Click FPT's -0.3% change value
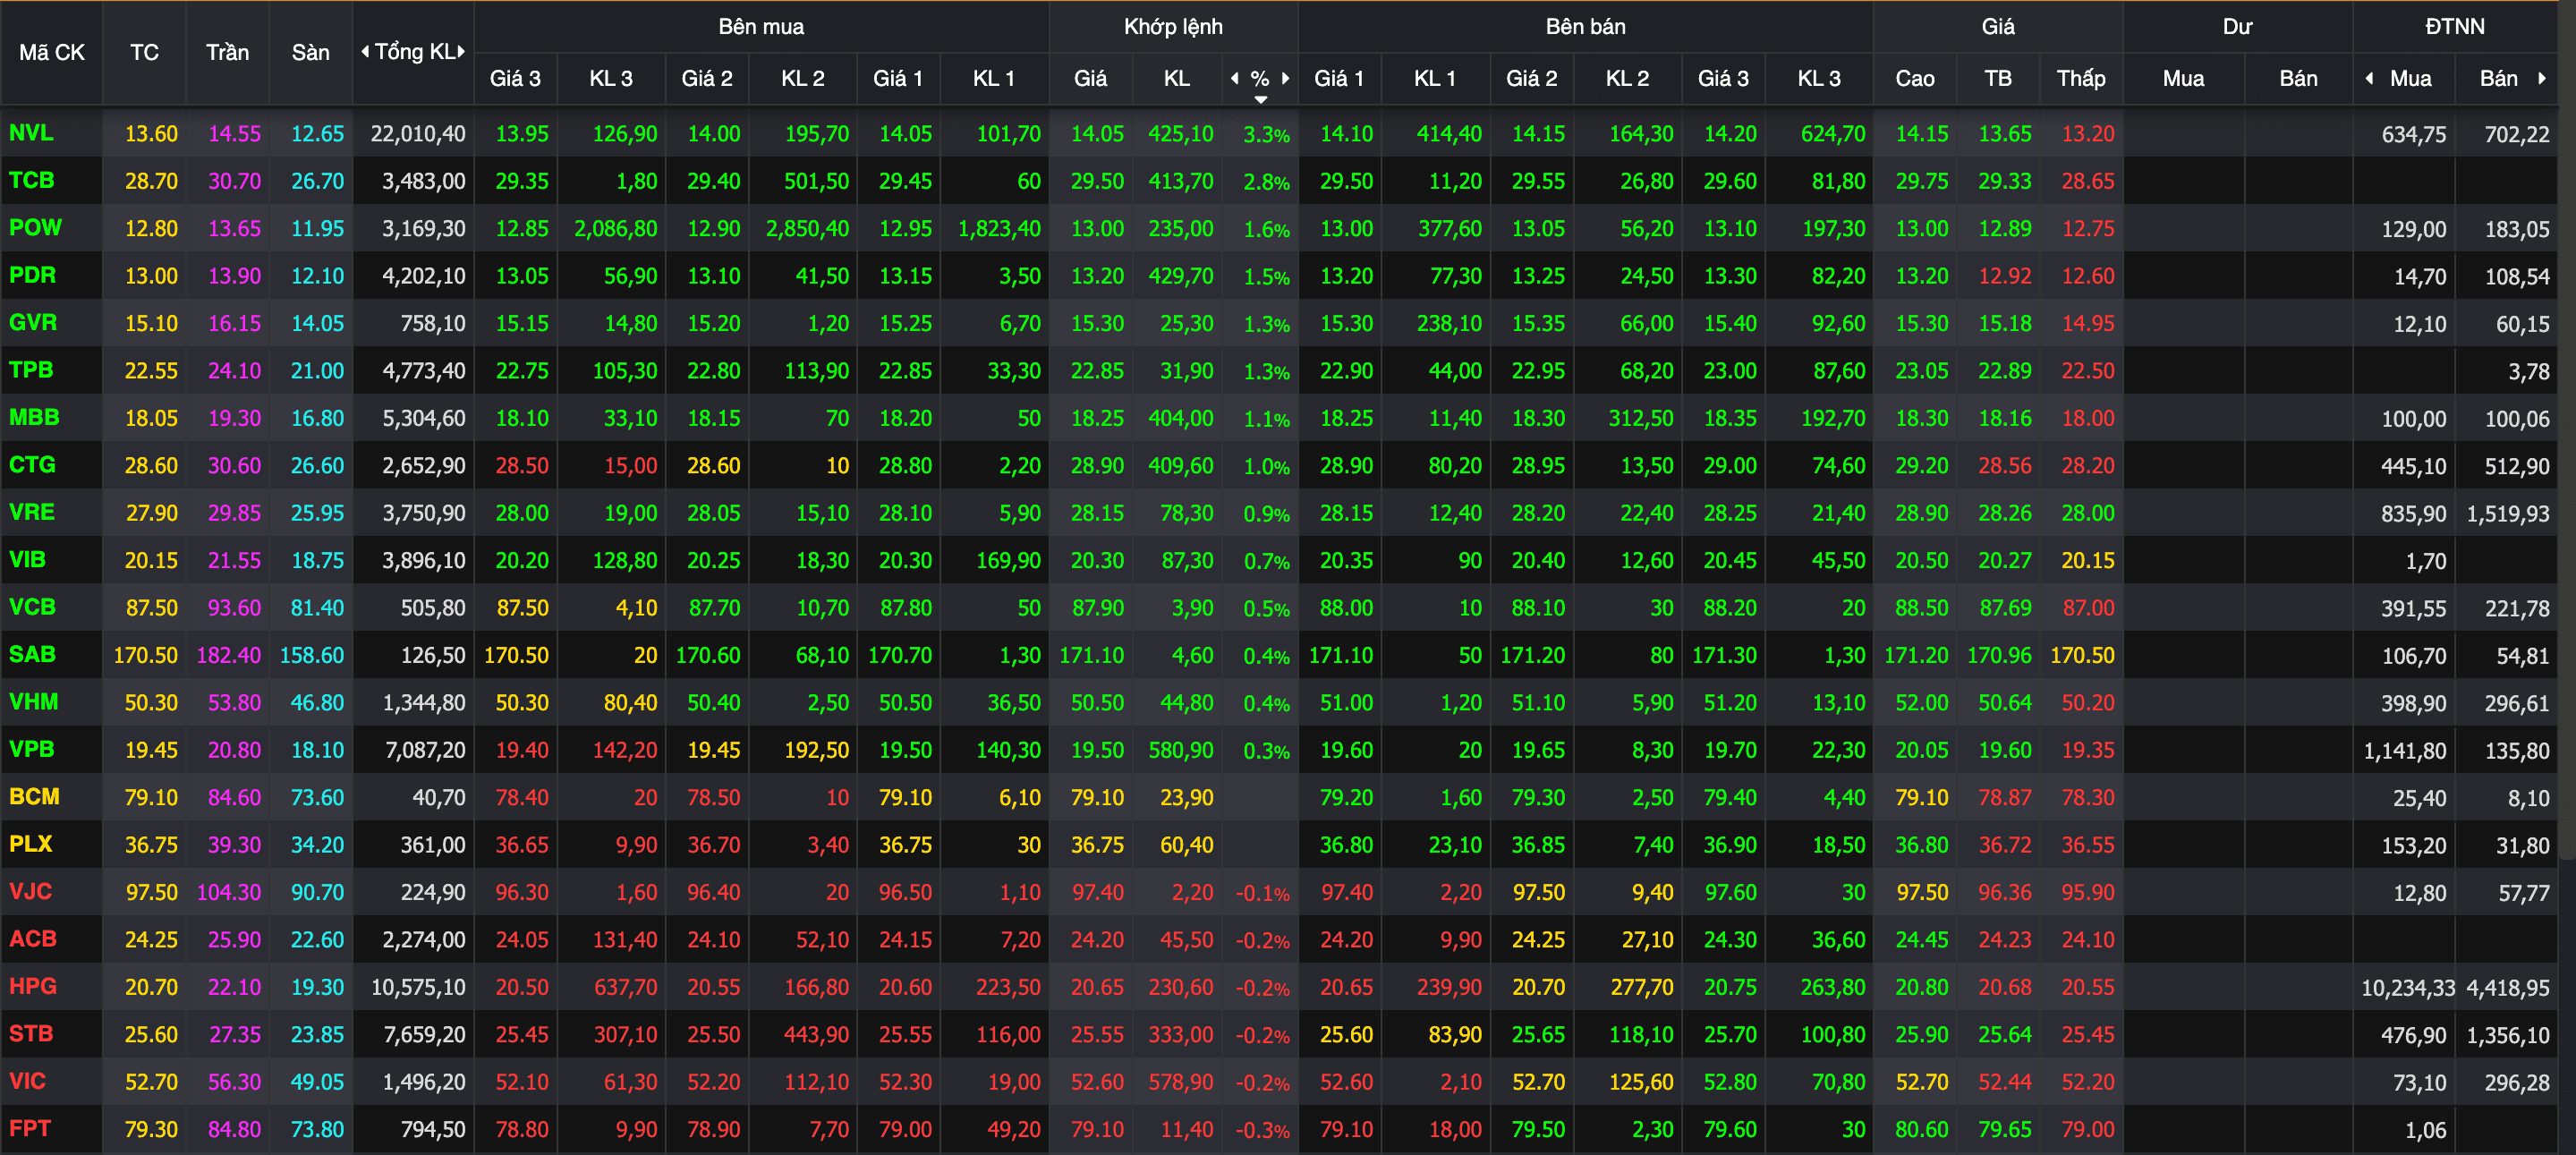The image size is (2576, 1155). click(1262, 1131)
